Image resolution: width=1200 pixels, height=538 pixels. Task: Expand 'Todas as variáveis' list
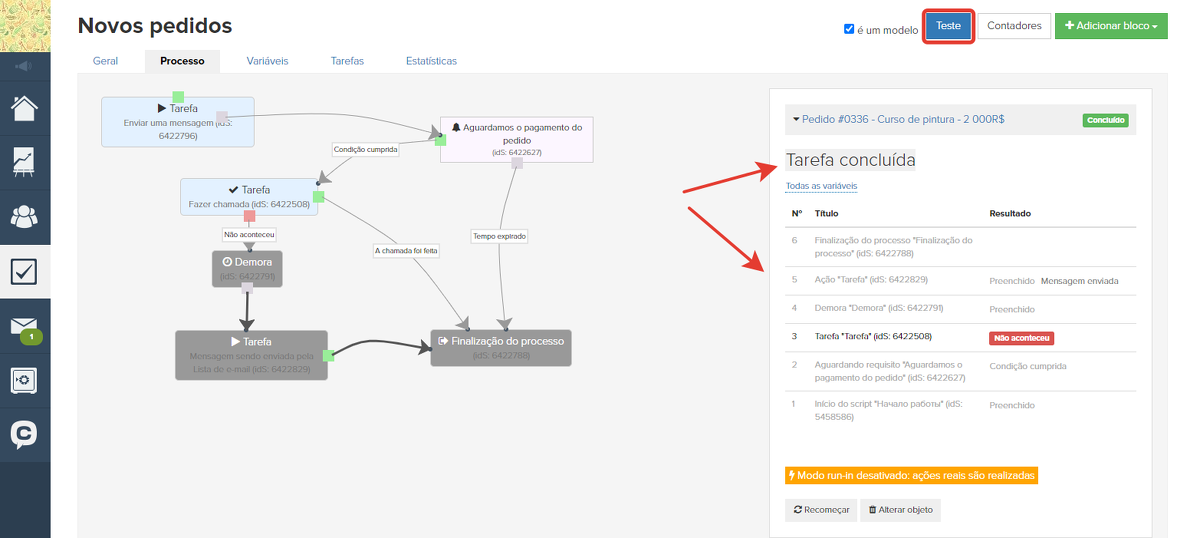coord(821,186)
